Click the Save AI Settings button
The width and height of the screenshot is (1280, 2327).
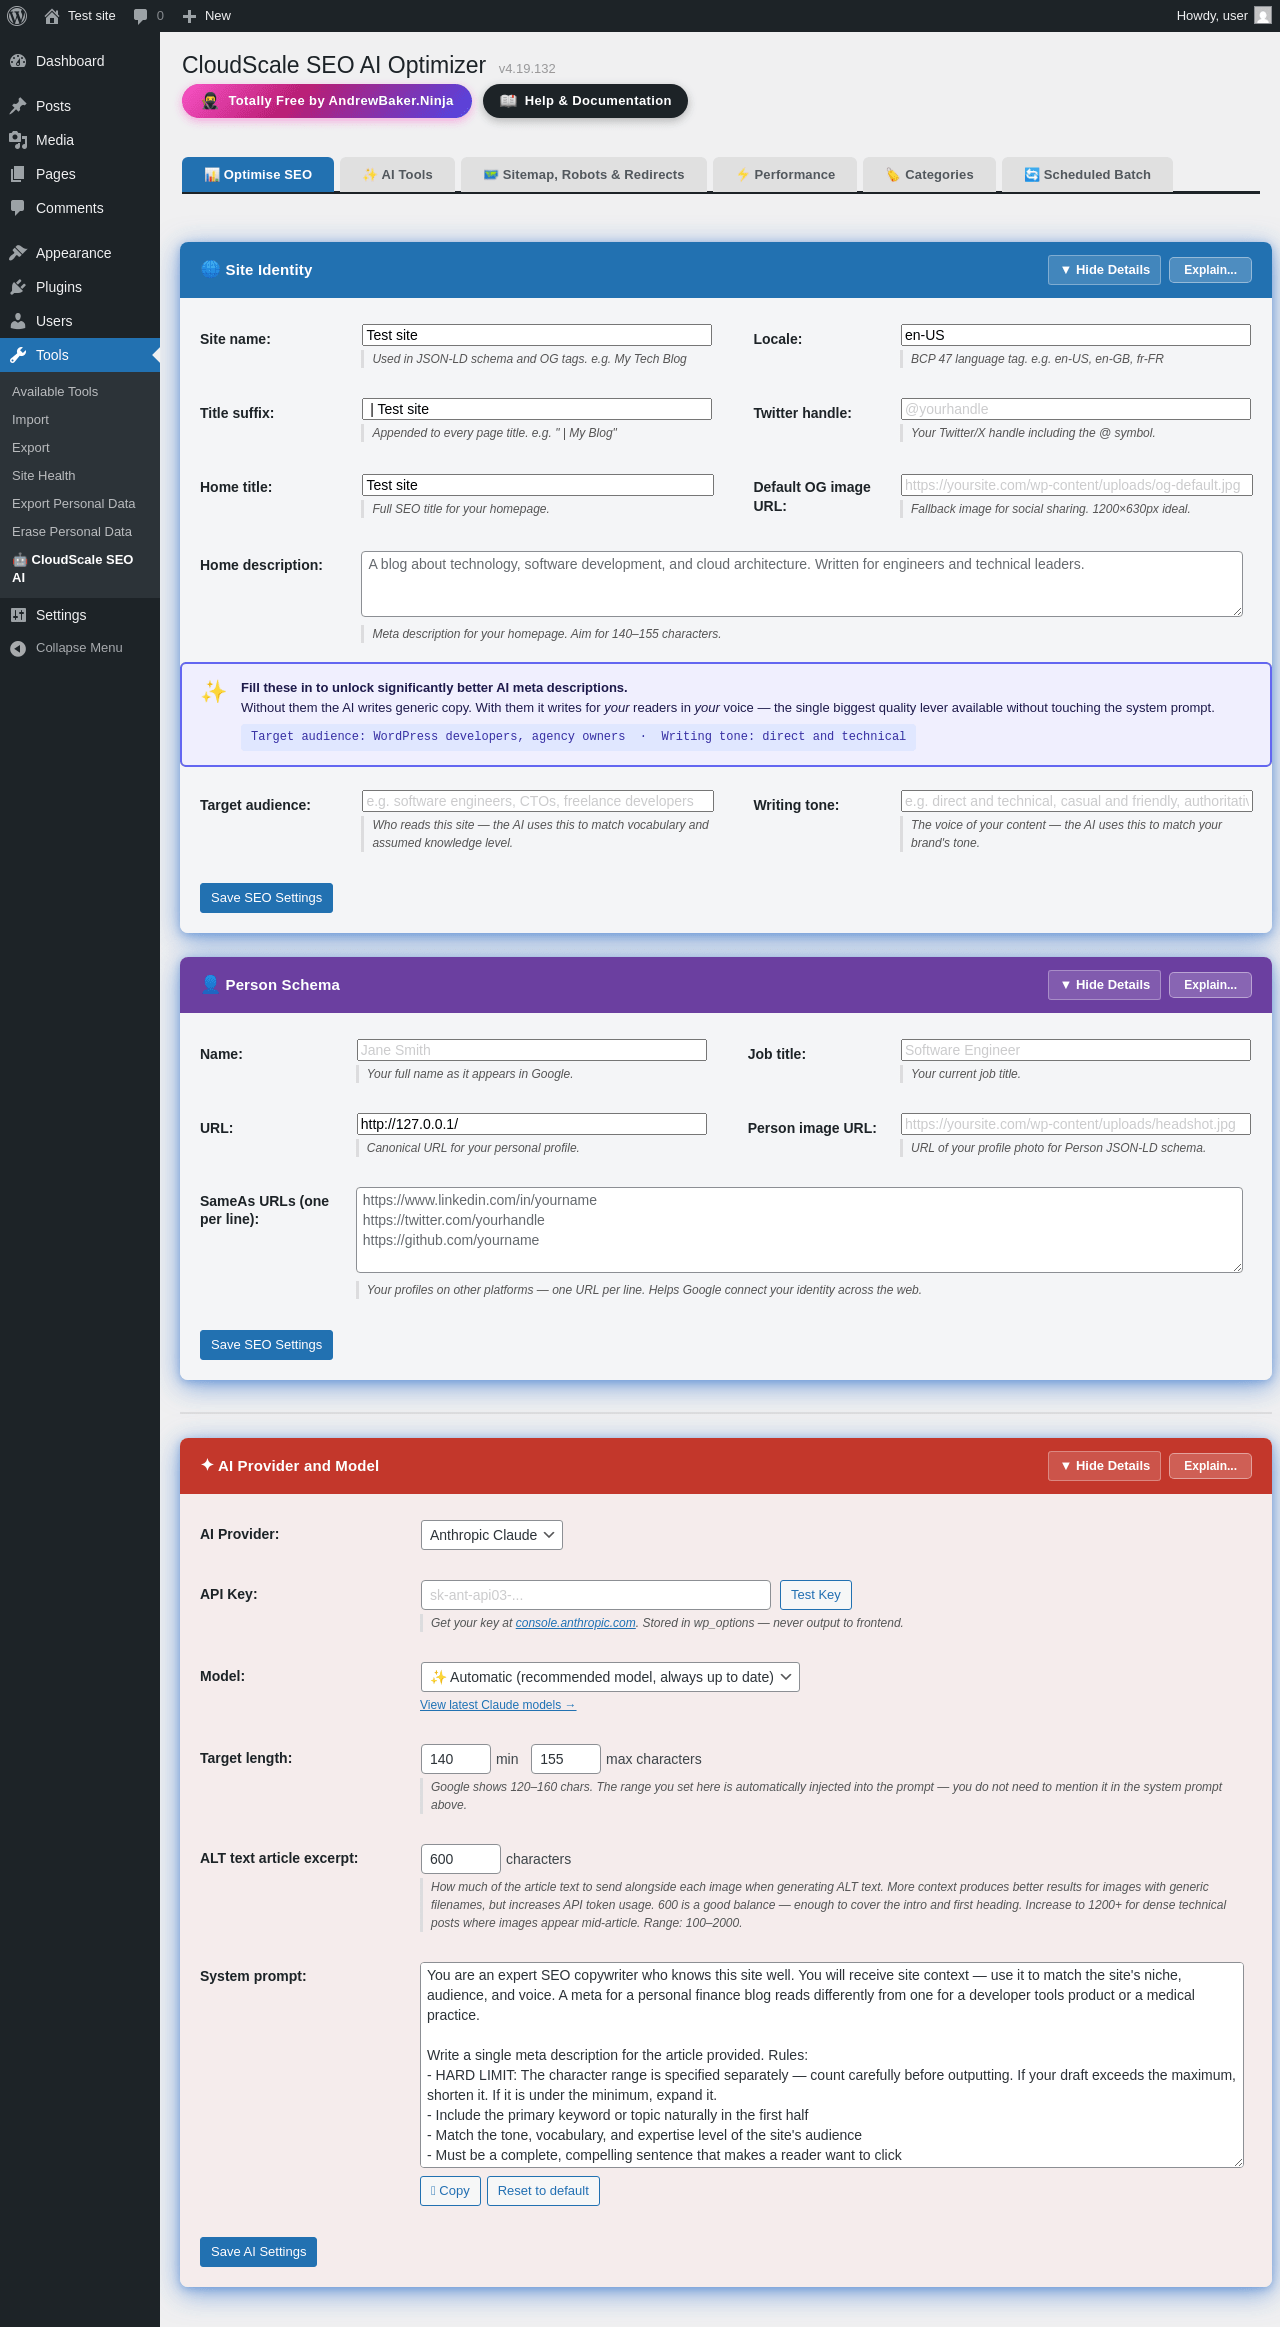point(258,2252)
